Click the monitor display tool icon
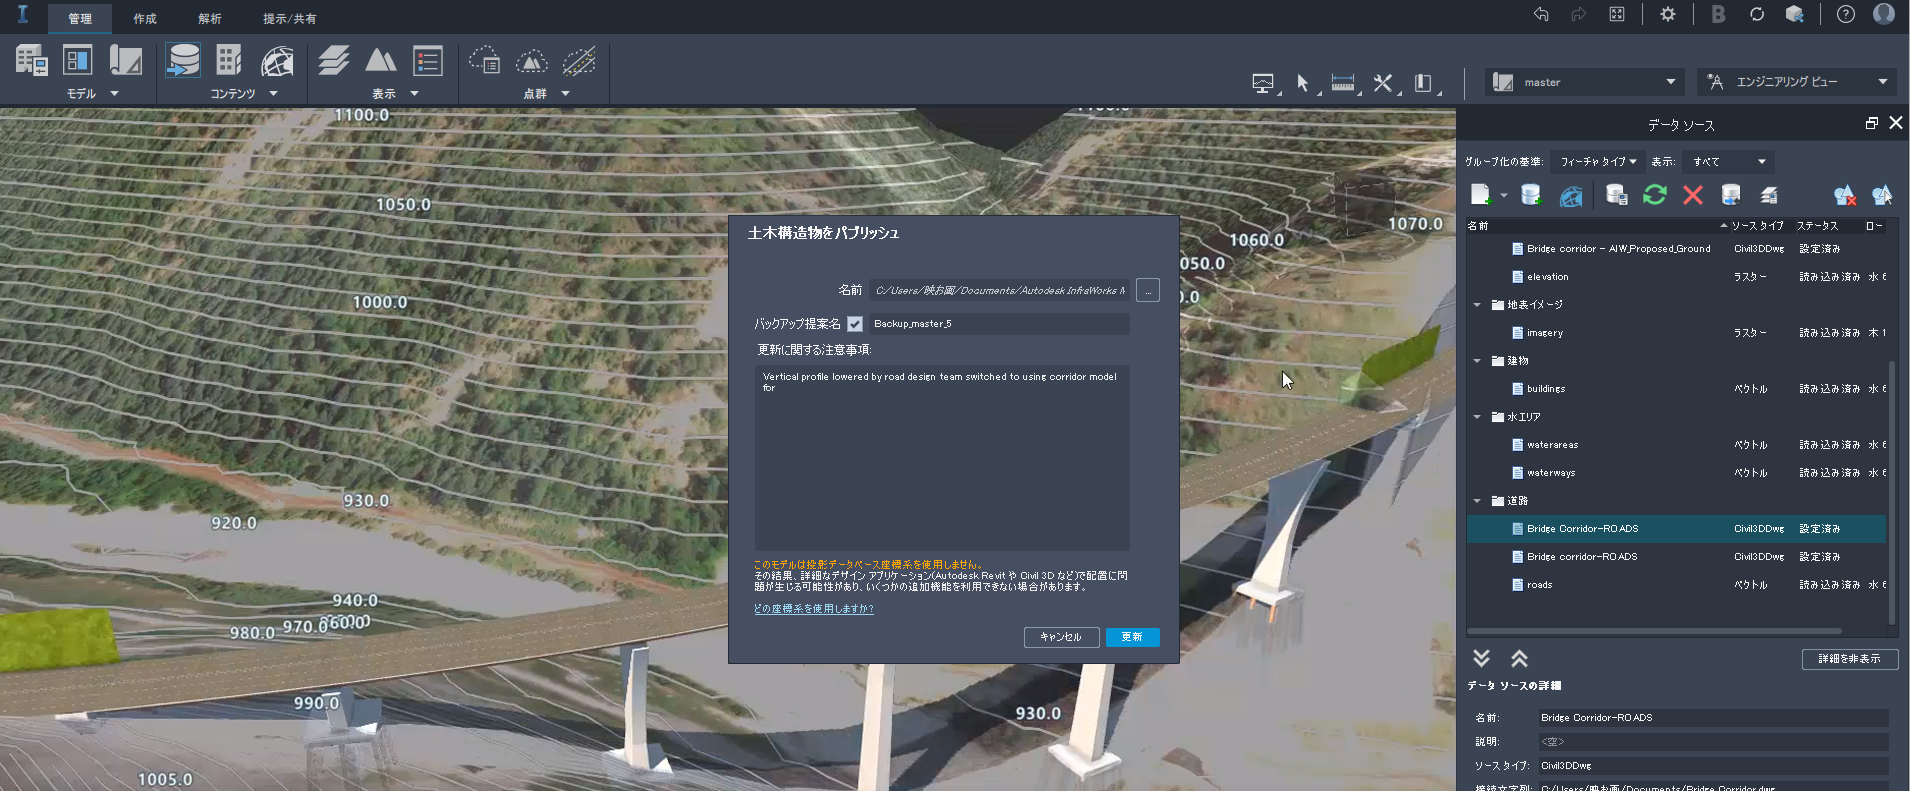Screen dimensions: 1910x791 coord(1263,83)
